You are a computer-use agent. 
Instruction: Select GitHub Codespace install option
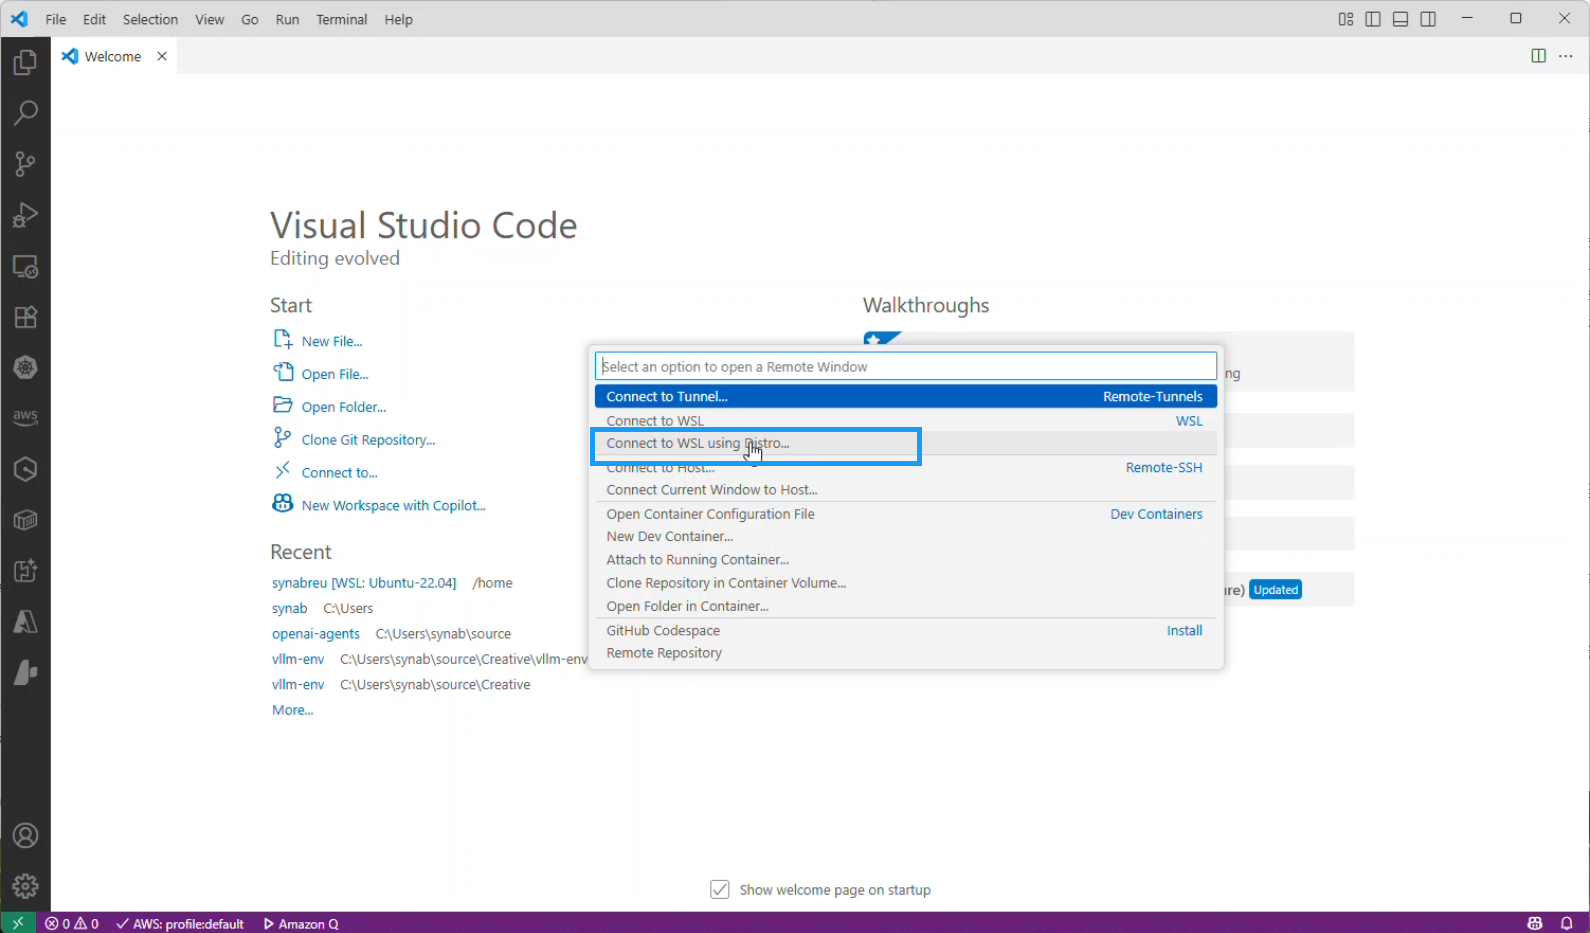coord(906,631)
